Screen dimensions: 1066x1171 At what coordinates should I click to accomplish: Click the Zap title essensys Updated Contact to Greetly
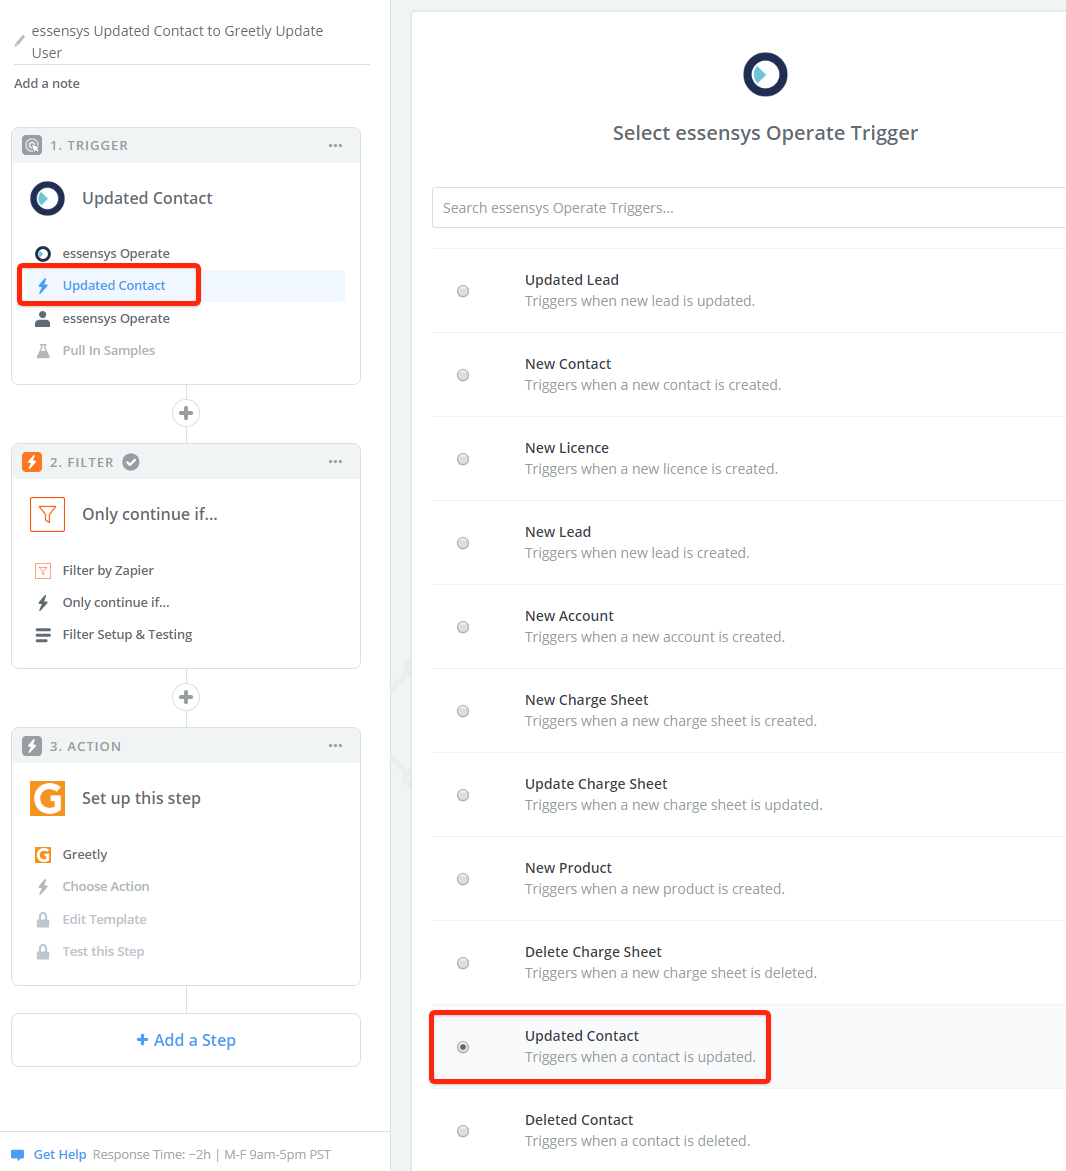[x=177, y=42]
